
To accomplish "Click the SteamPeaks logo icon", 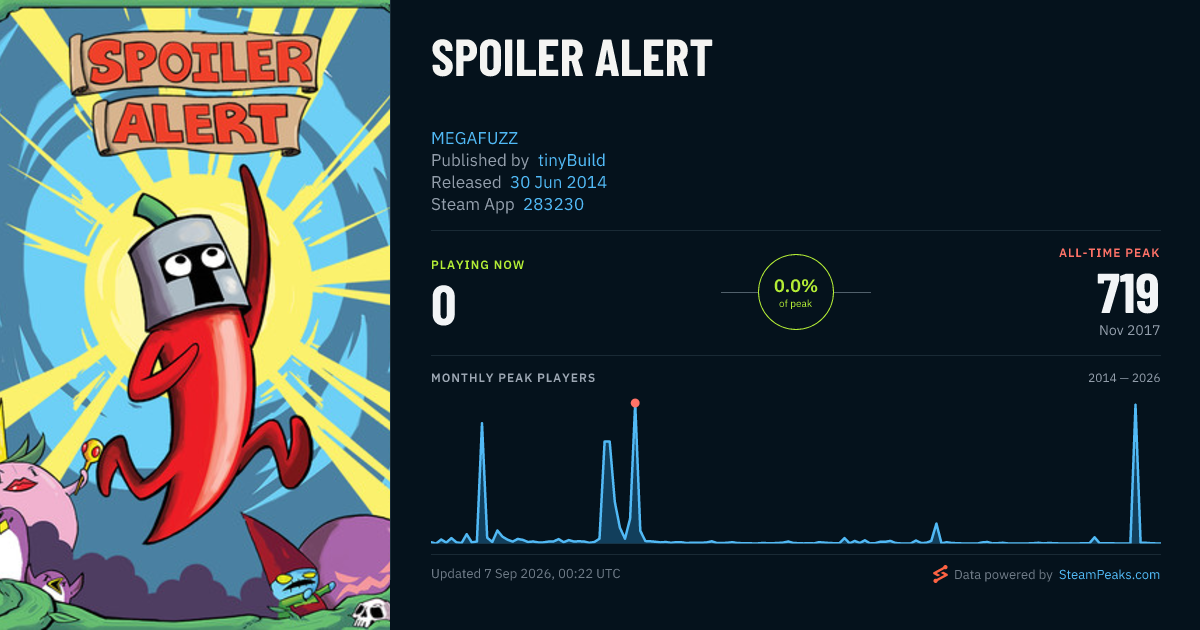I will pyautogui.click(x=940, y=574).
